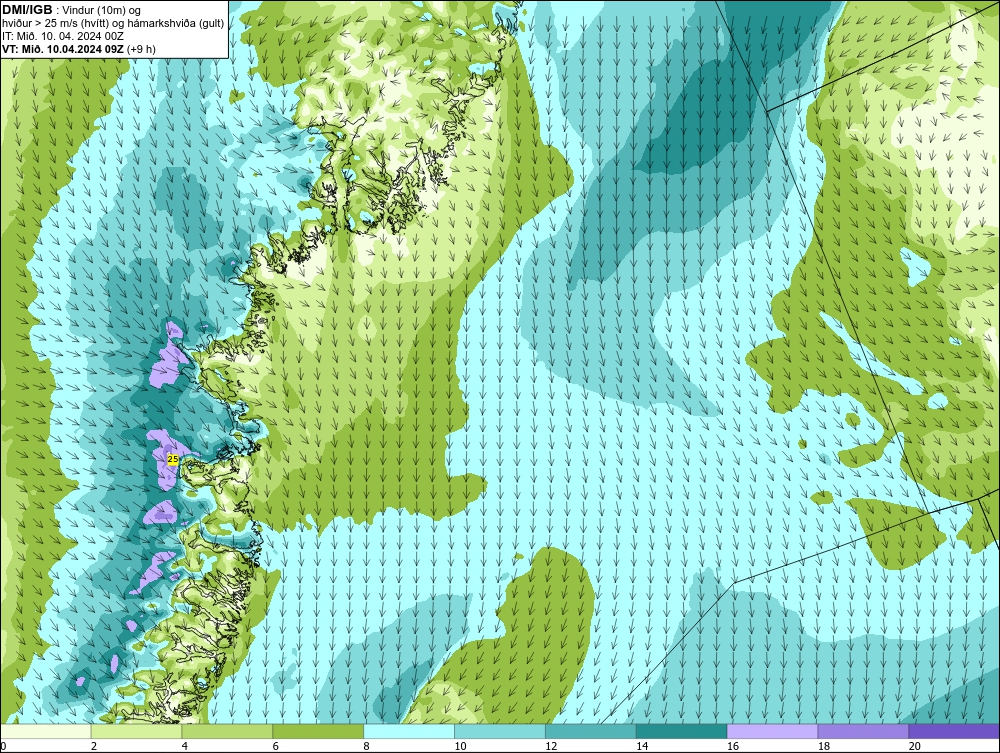Image resolution: width=1000 pixels, height=753 pixels.
Task: Click the legend label 12
Action: [551, 746]
